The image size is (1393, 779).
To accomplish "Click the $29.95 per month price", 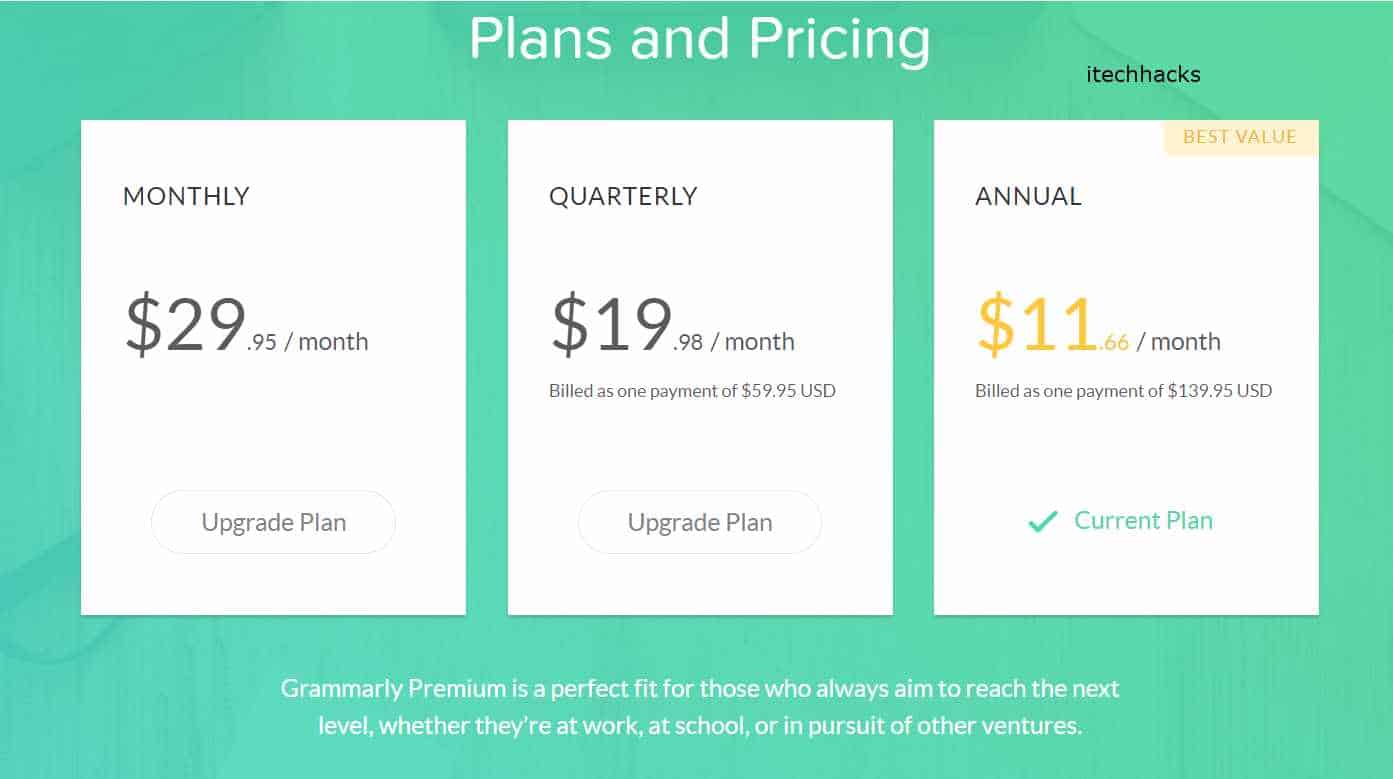I will click(246, 327).
